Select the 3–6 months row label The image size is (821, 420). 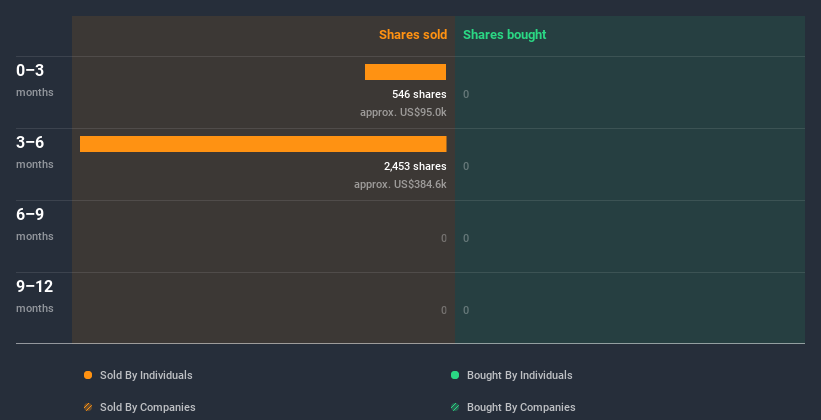point(35,152)
